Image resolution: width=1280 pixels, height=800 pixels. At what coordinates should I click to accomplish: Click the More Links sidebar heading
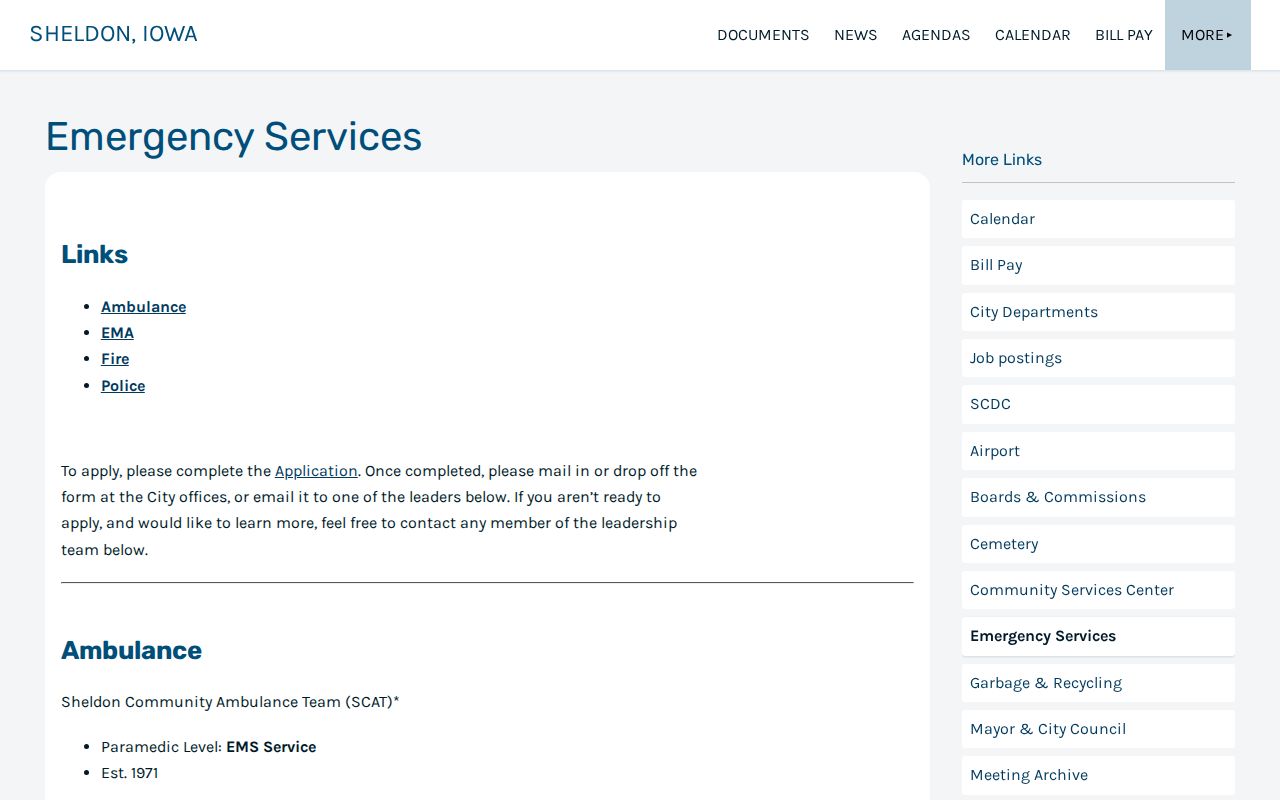click(1002, 160)
